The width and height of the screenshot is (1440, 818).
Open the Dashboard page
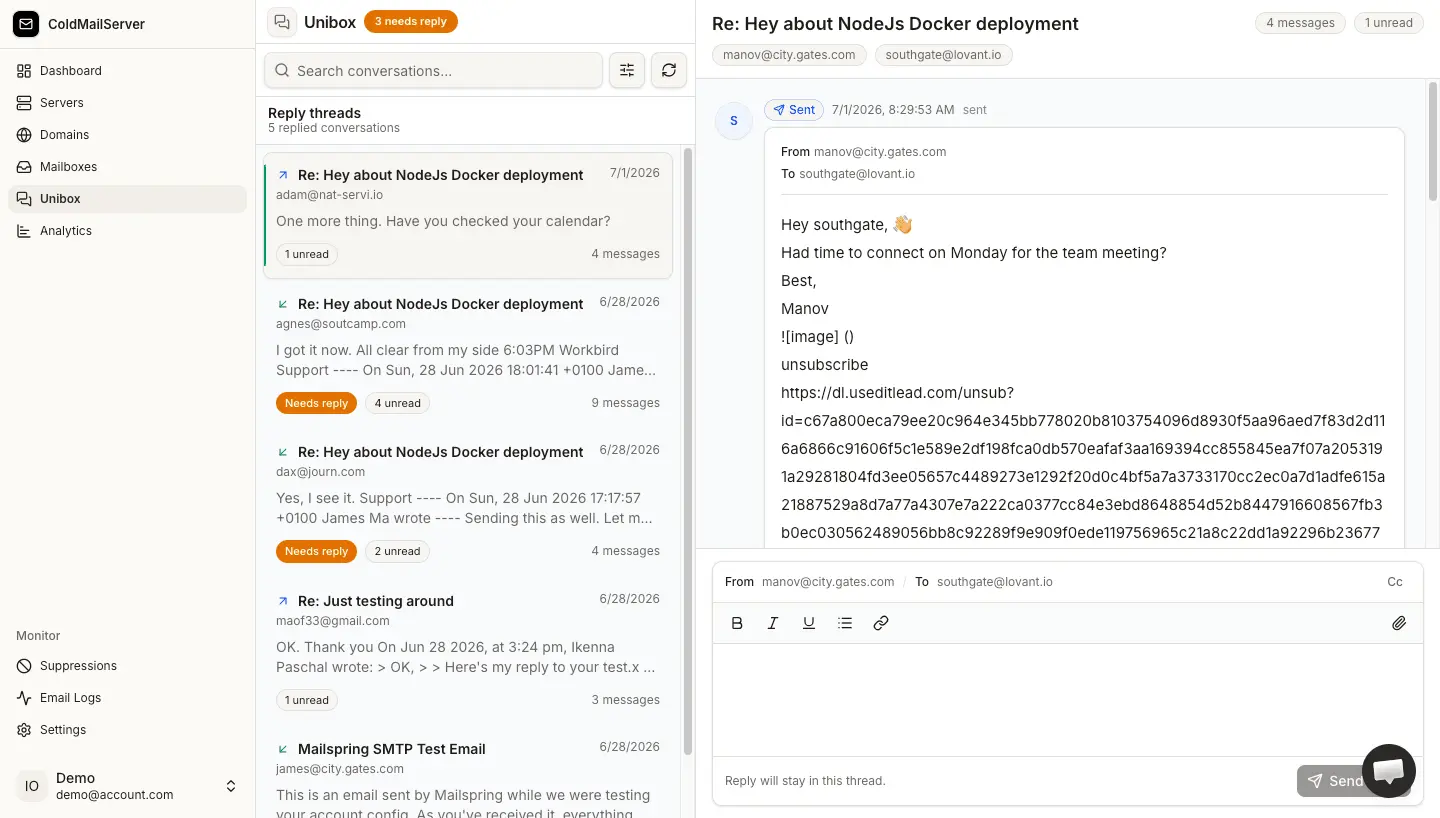(x=127, y=71)
